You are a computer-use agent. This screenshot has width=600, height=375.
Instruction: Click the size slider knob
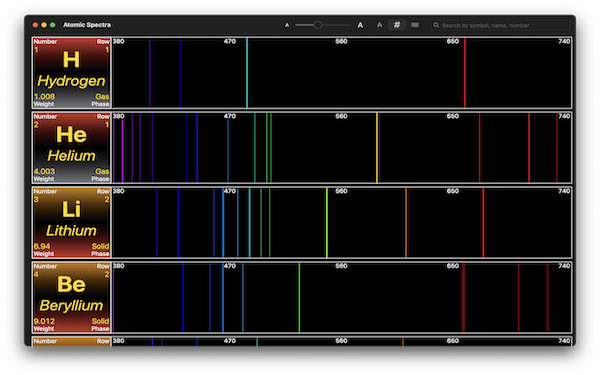pyautogui.click(x=318, y=25)
